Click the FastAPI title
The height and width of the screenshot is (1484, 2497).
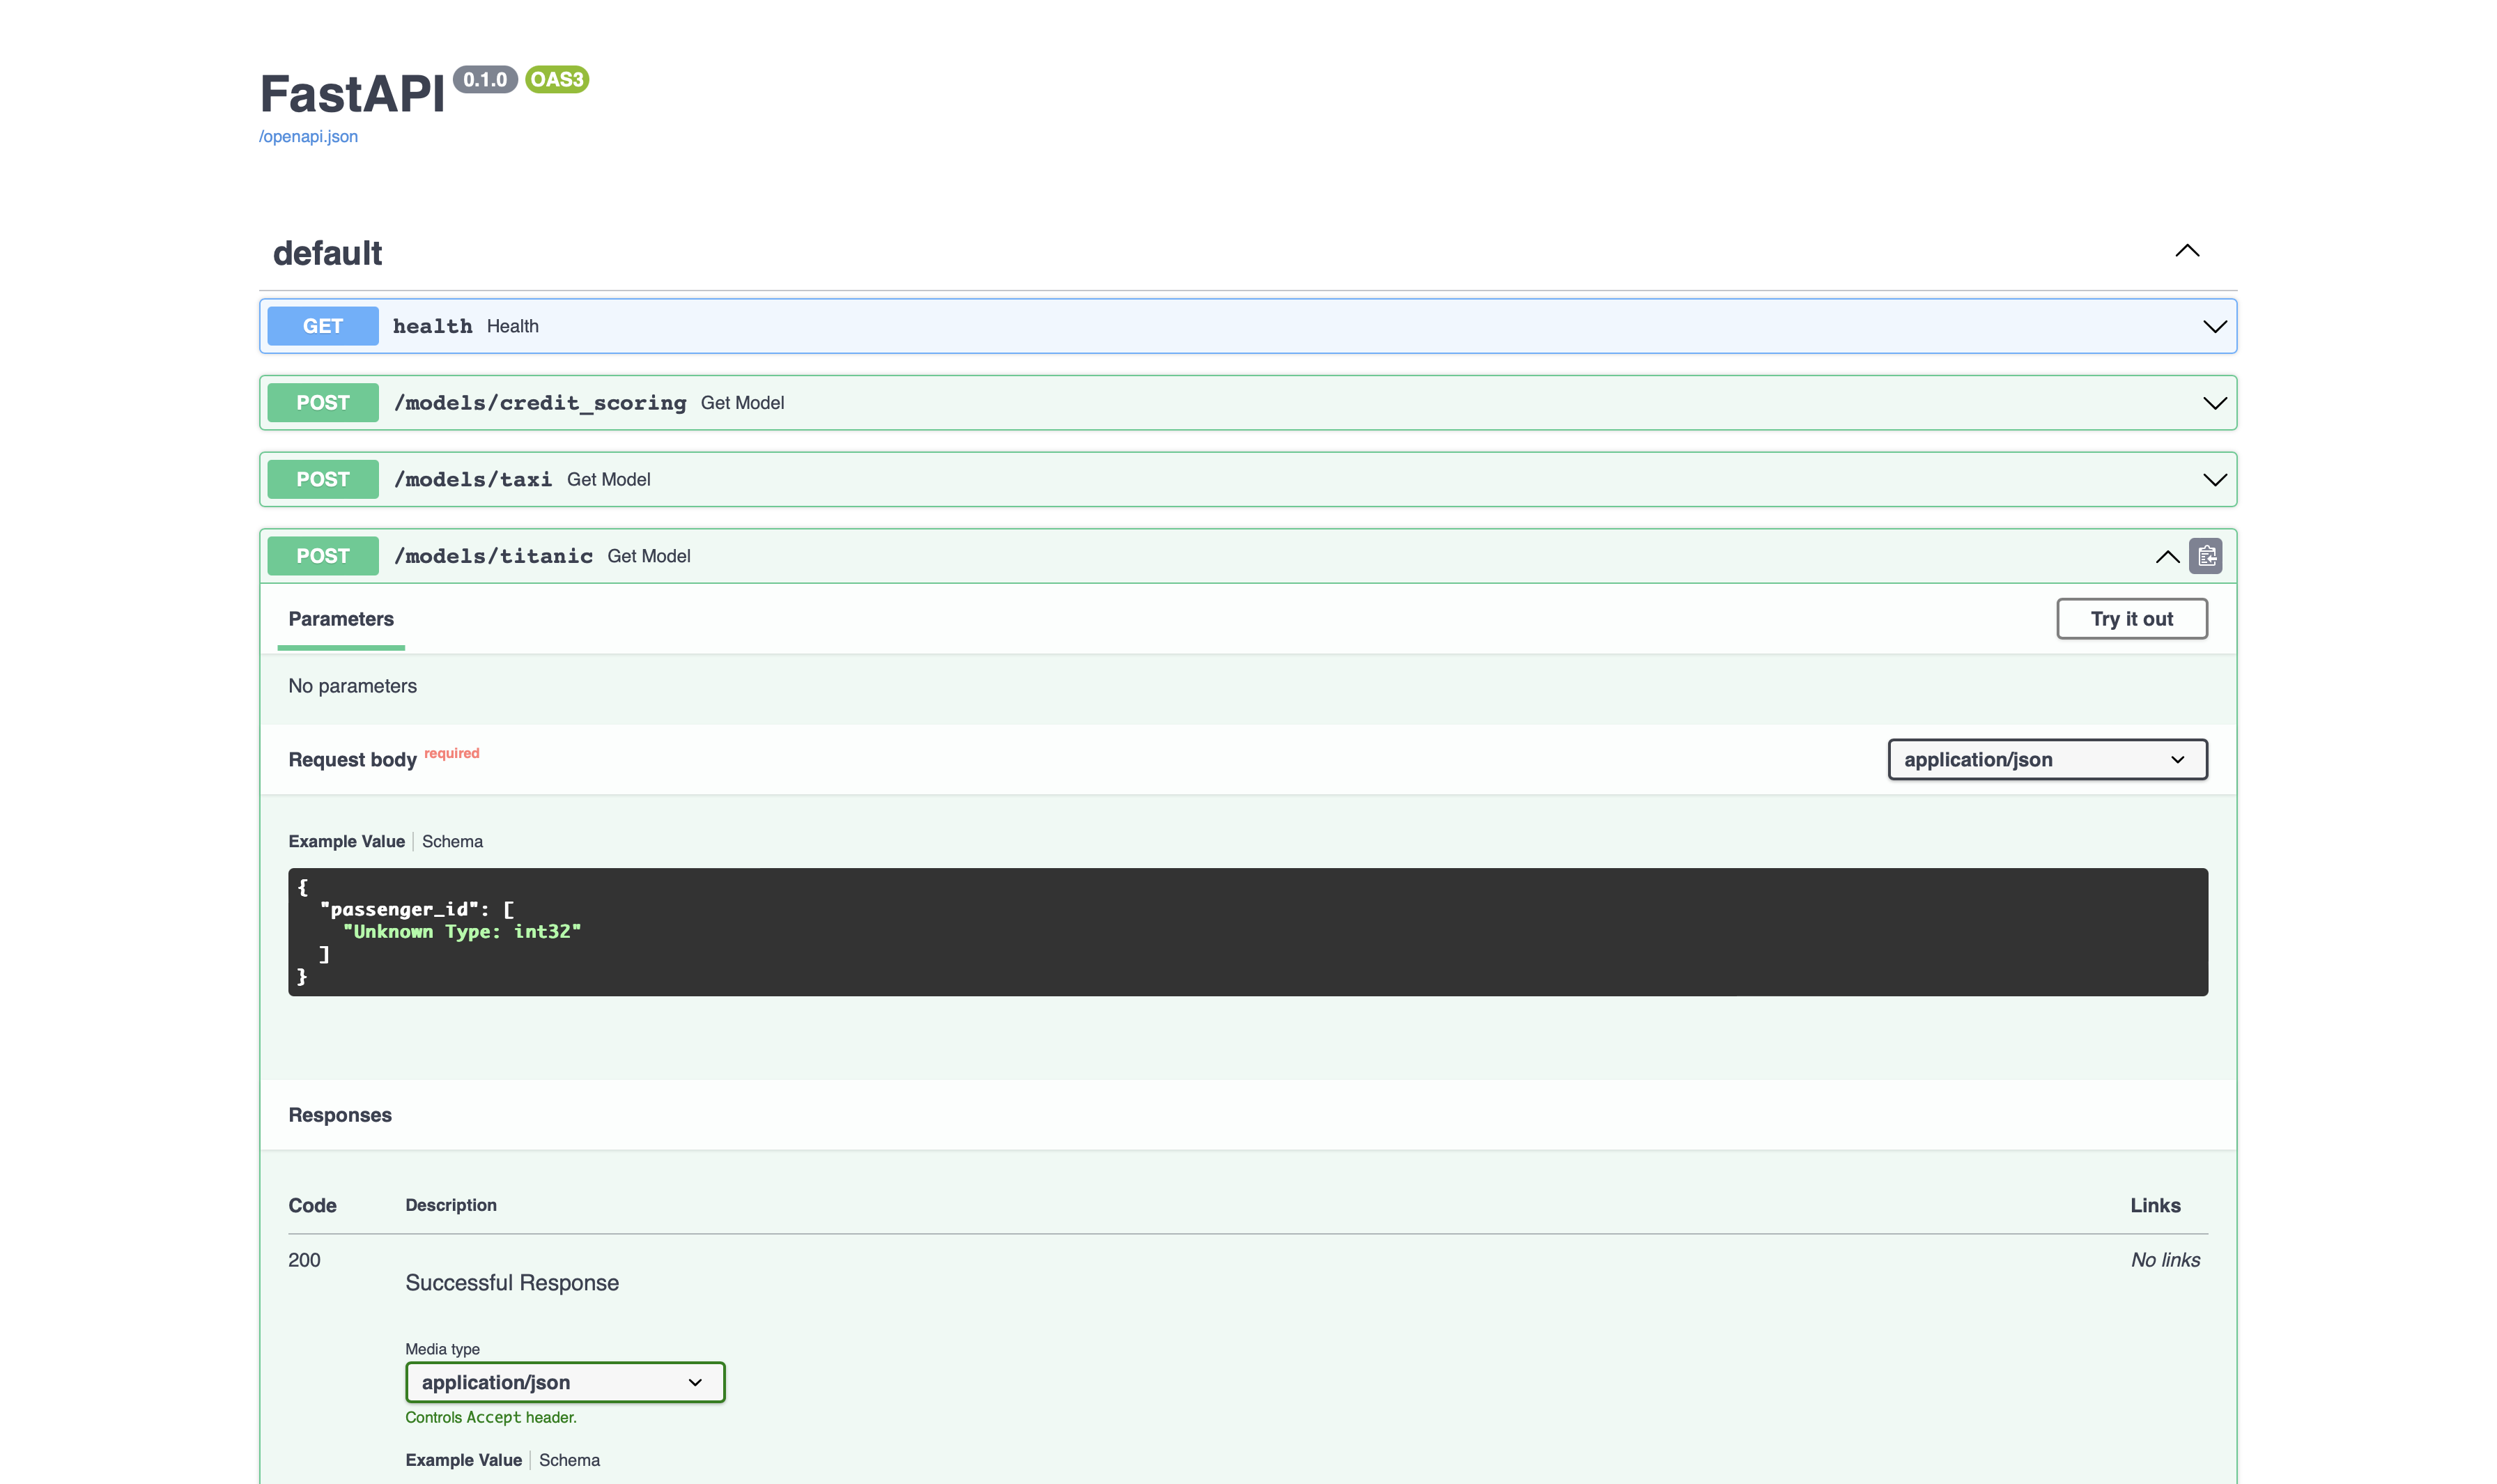352,94
